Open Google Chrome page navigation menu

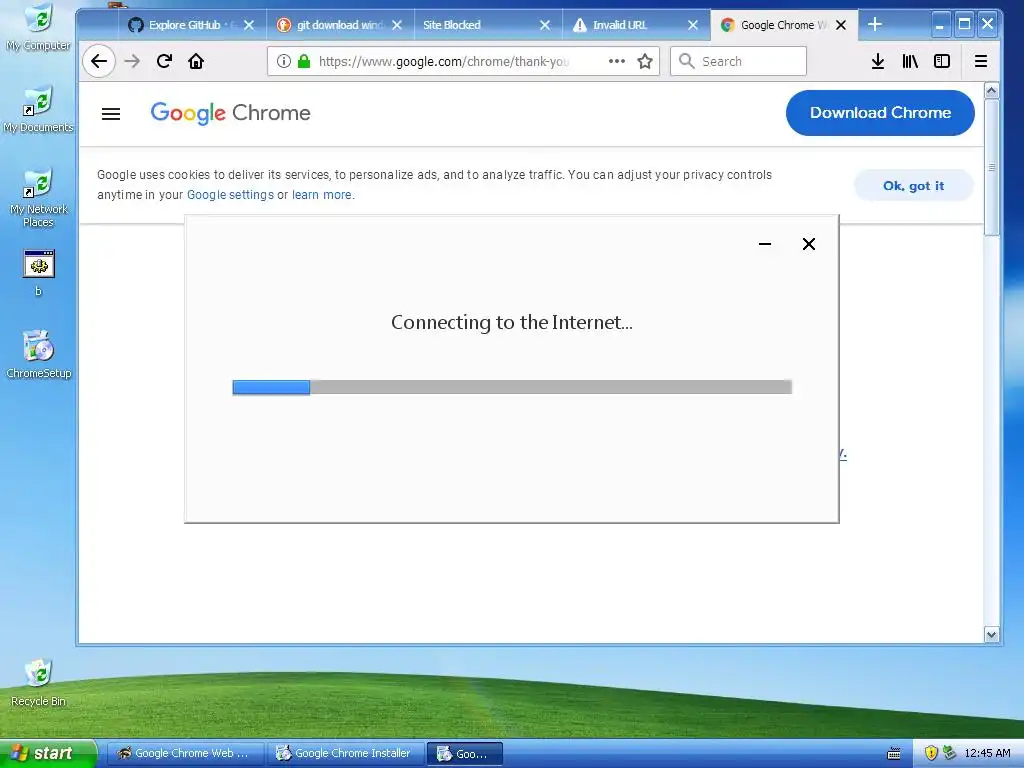coord(111,114)
